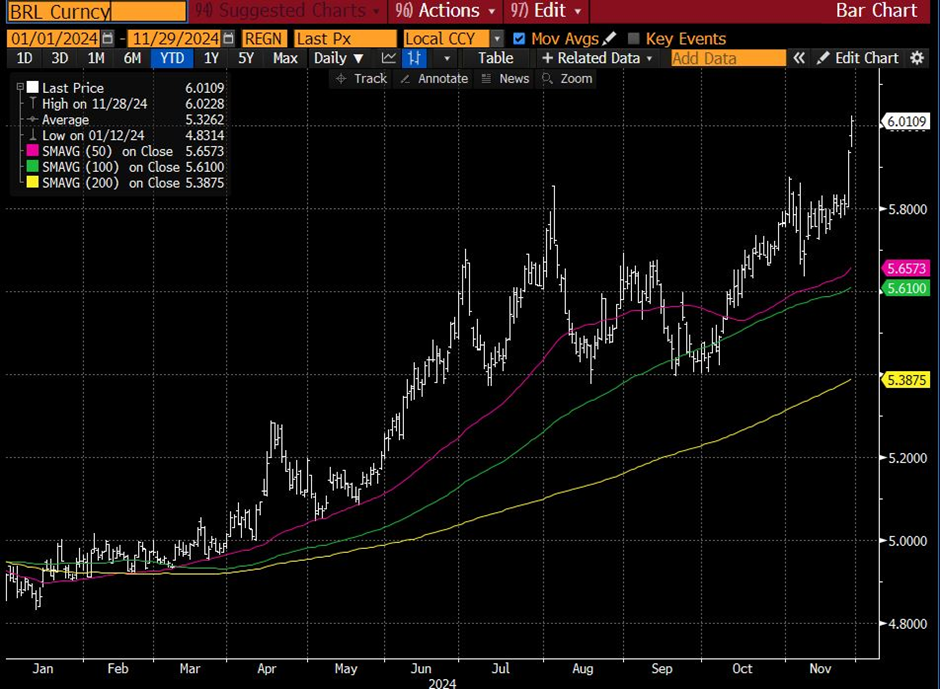Click the Edit Chart button
Viewport: 940px width, 689px height.
[x=858, y=58]
